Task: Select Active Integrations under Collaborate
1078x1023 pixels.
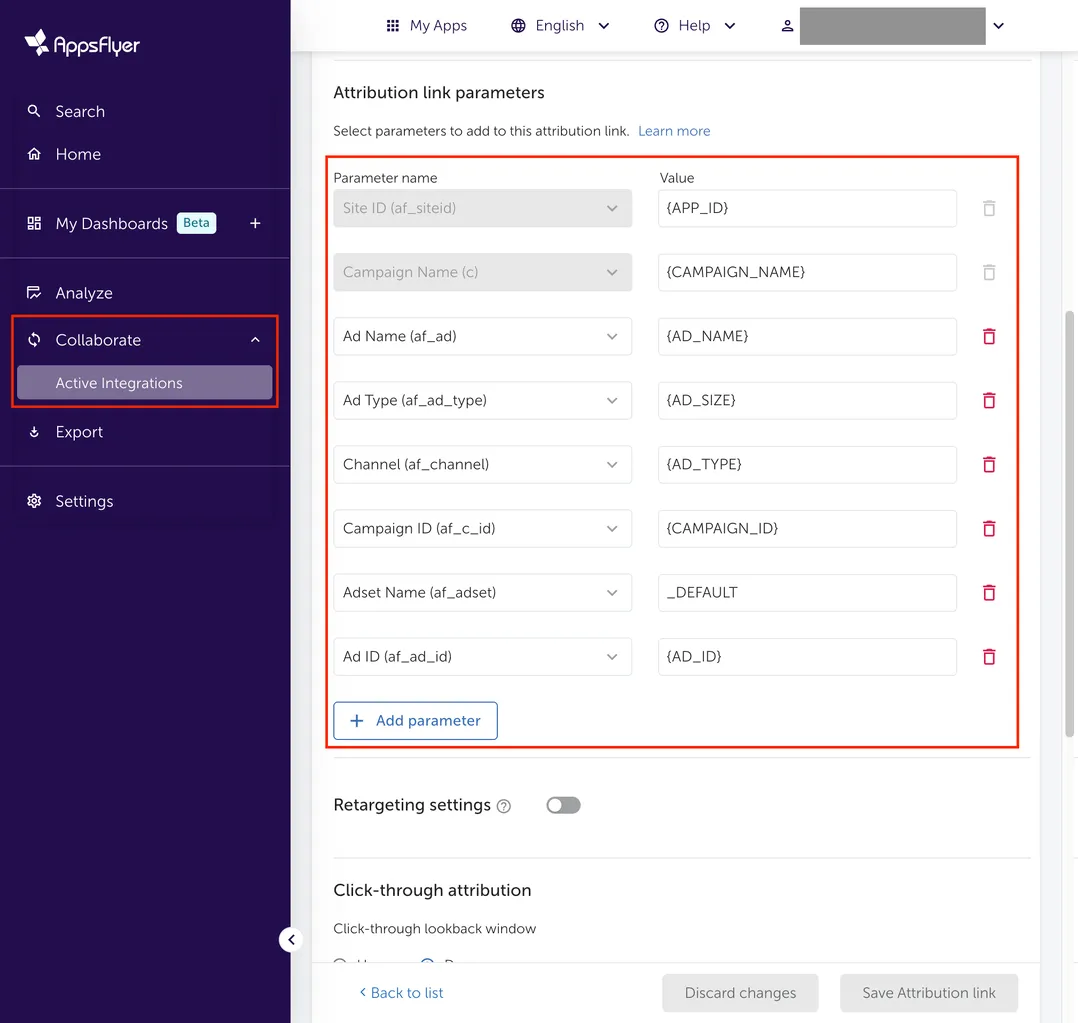Action: 120,382
